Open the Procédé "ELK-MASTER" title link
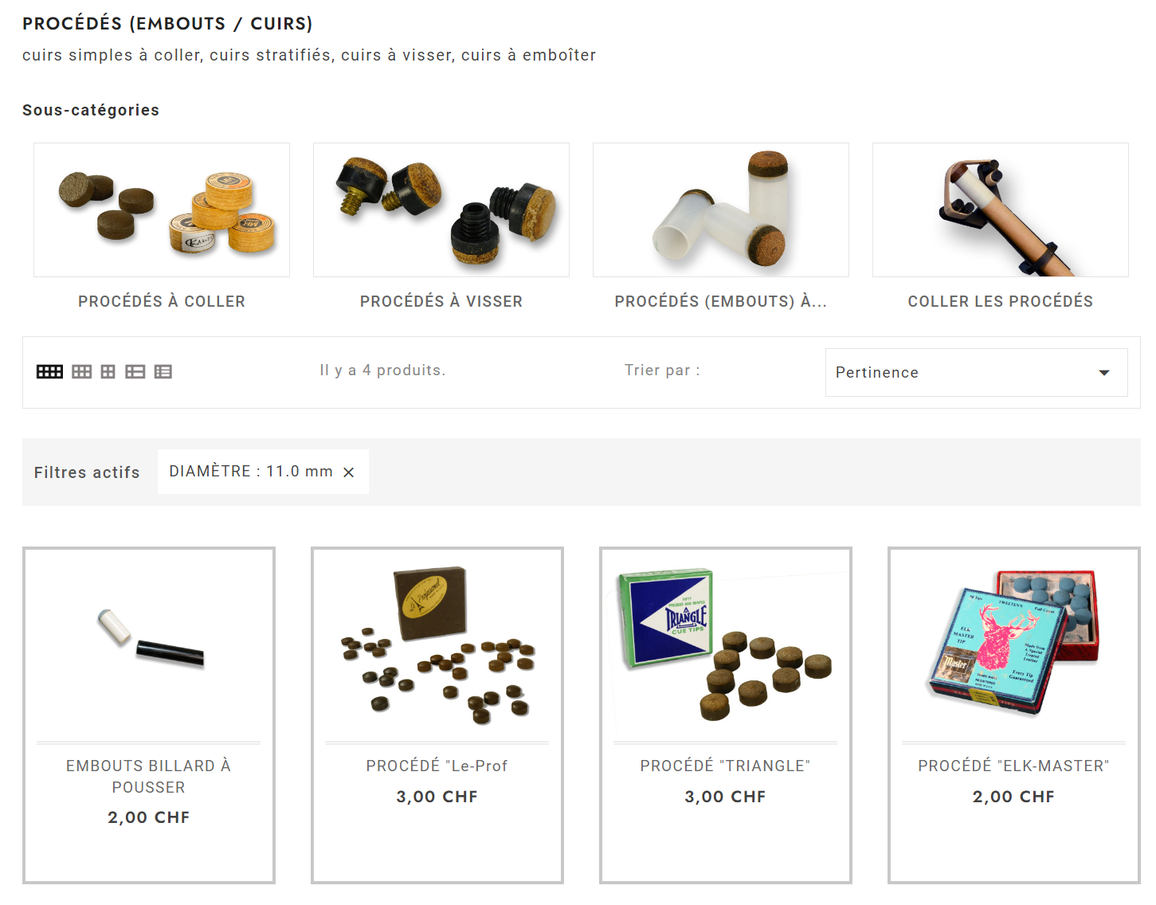Image resolution: width=1156 pixels, height=905 pixels. pyautogui.click(x=1014, y=766)
